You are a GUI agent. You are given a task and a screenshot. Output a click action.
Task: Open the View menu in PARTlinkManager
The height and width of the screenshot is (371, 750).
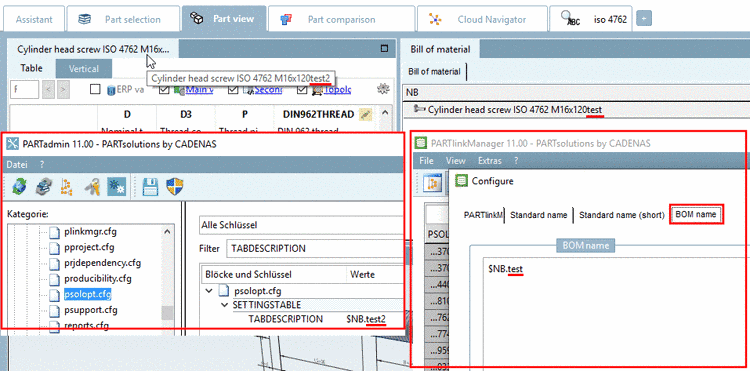coord(455,161)
